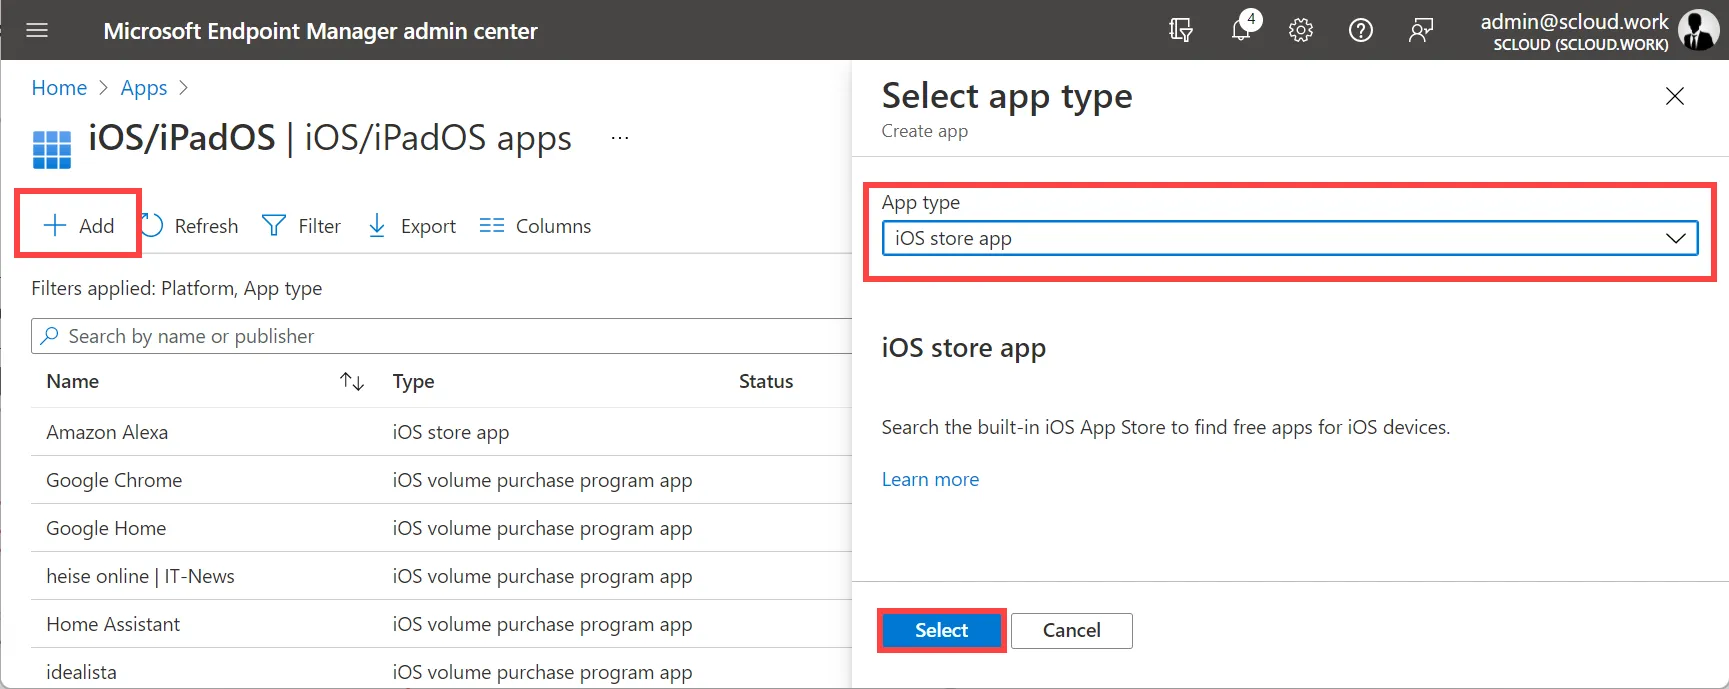
Task: Expand the App type dropdown
Action: 1290,238
